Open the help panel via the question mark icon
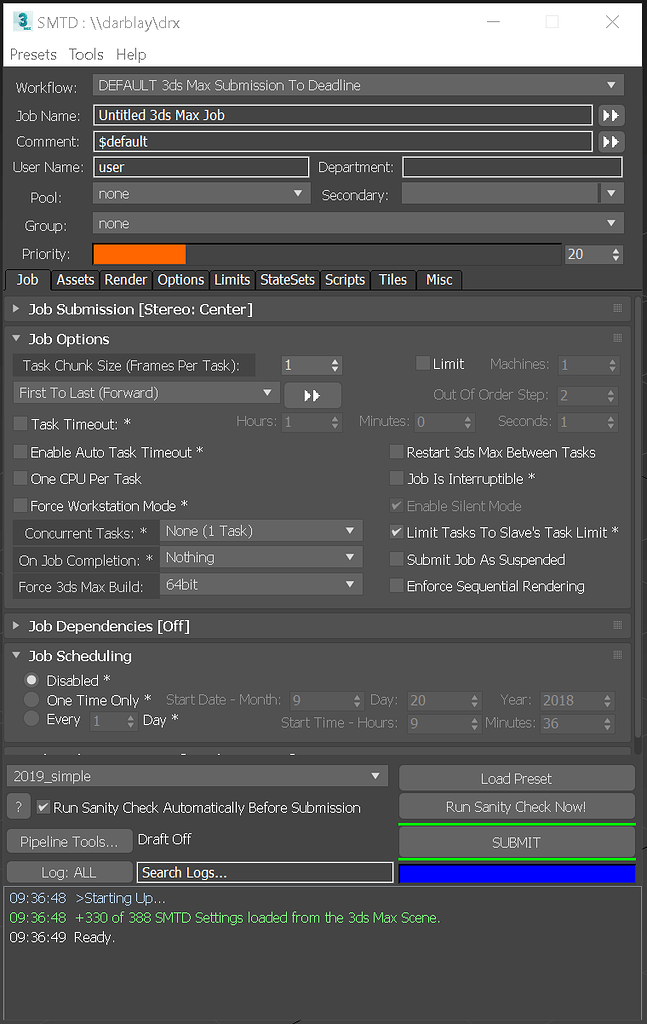Viewport: 647px width, 1024px height. [x=18, y=807]
